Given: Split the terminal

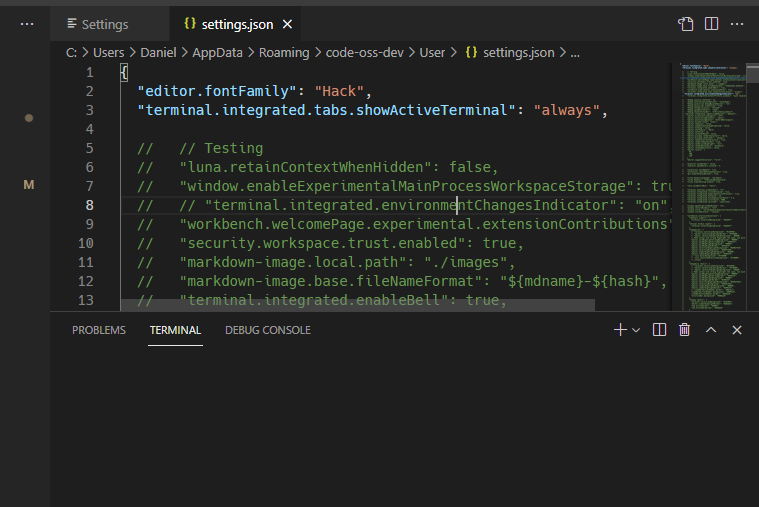Looking at the screenshot, I should (x=659, y=330).
